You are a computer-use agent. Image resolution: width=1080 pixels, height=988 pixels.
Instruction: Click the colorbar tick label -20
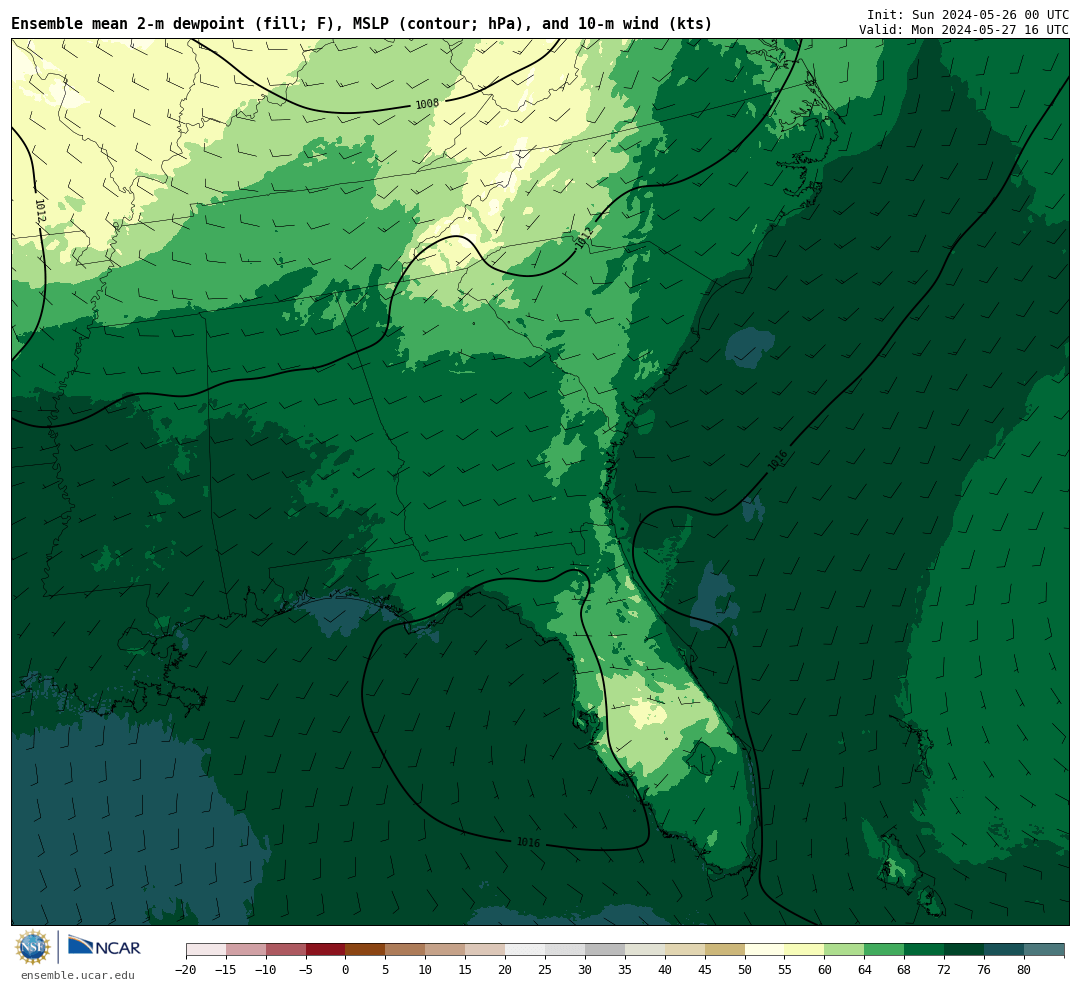coord(186,970)
